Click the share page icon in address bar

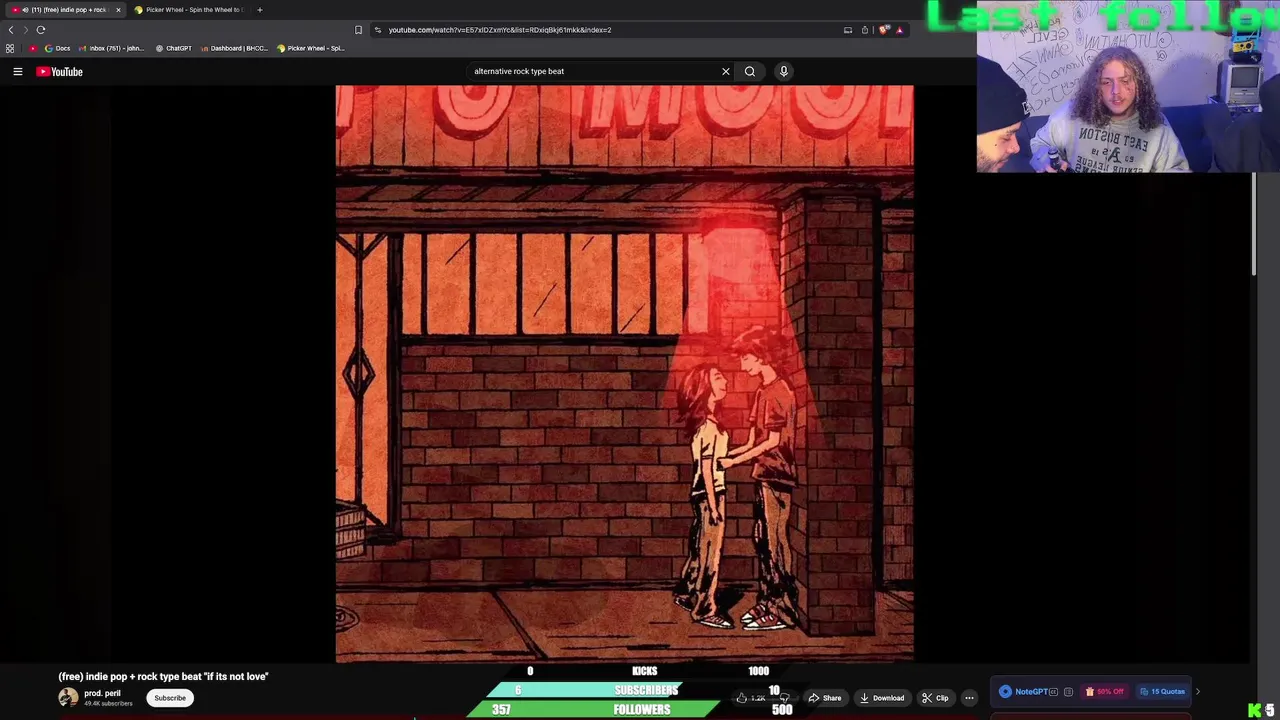click(865, 30)
